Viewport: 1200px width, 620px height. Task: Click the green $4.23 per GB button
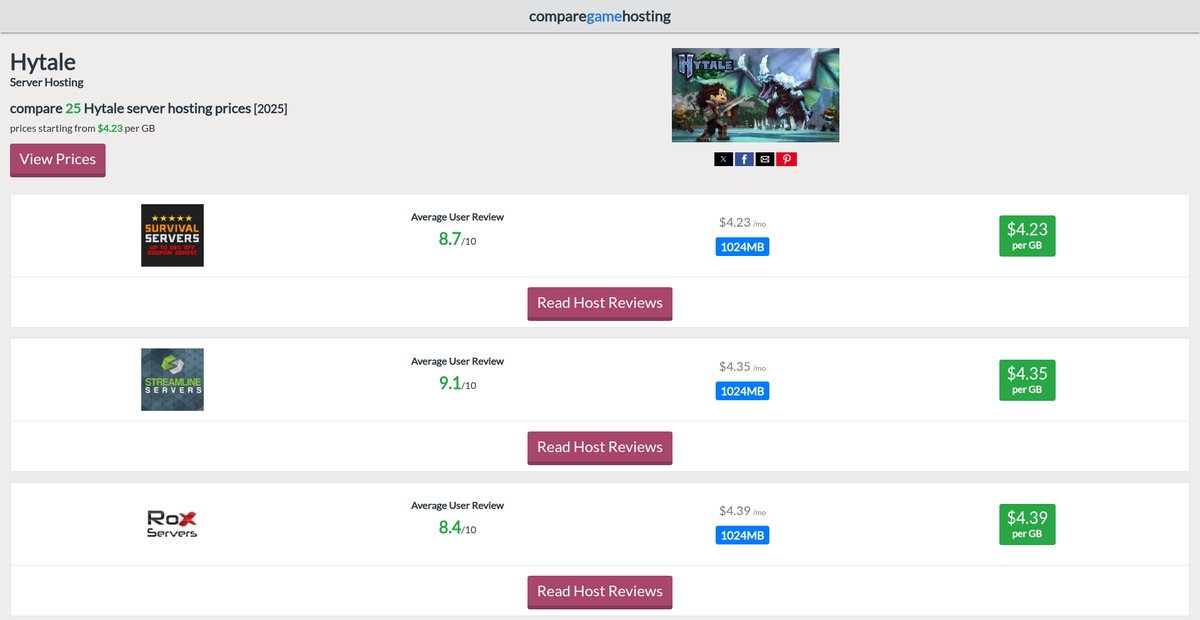click(1027, 236)
